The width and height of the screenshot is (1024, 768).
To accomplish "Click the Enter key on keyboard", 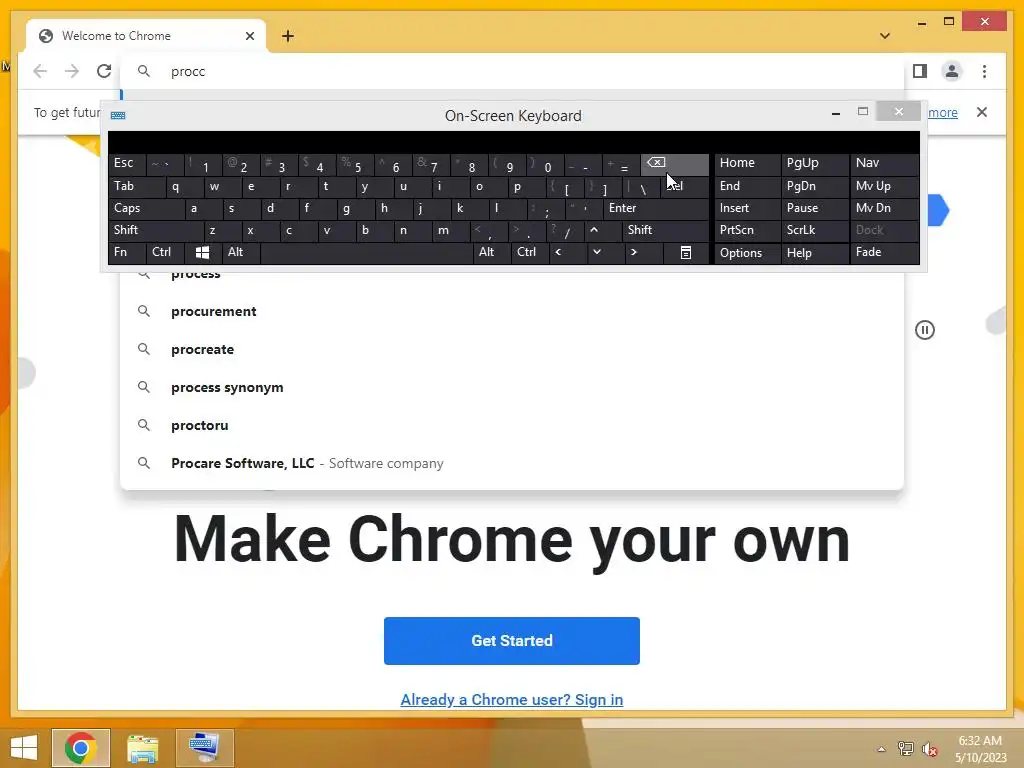I will (656, 208).
